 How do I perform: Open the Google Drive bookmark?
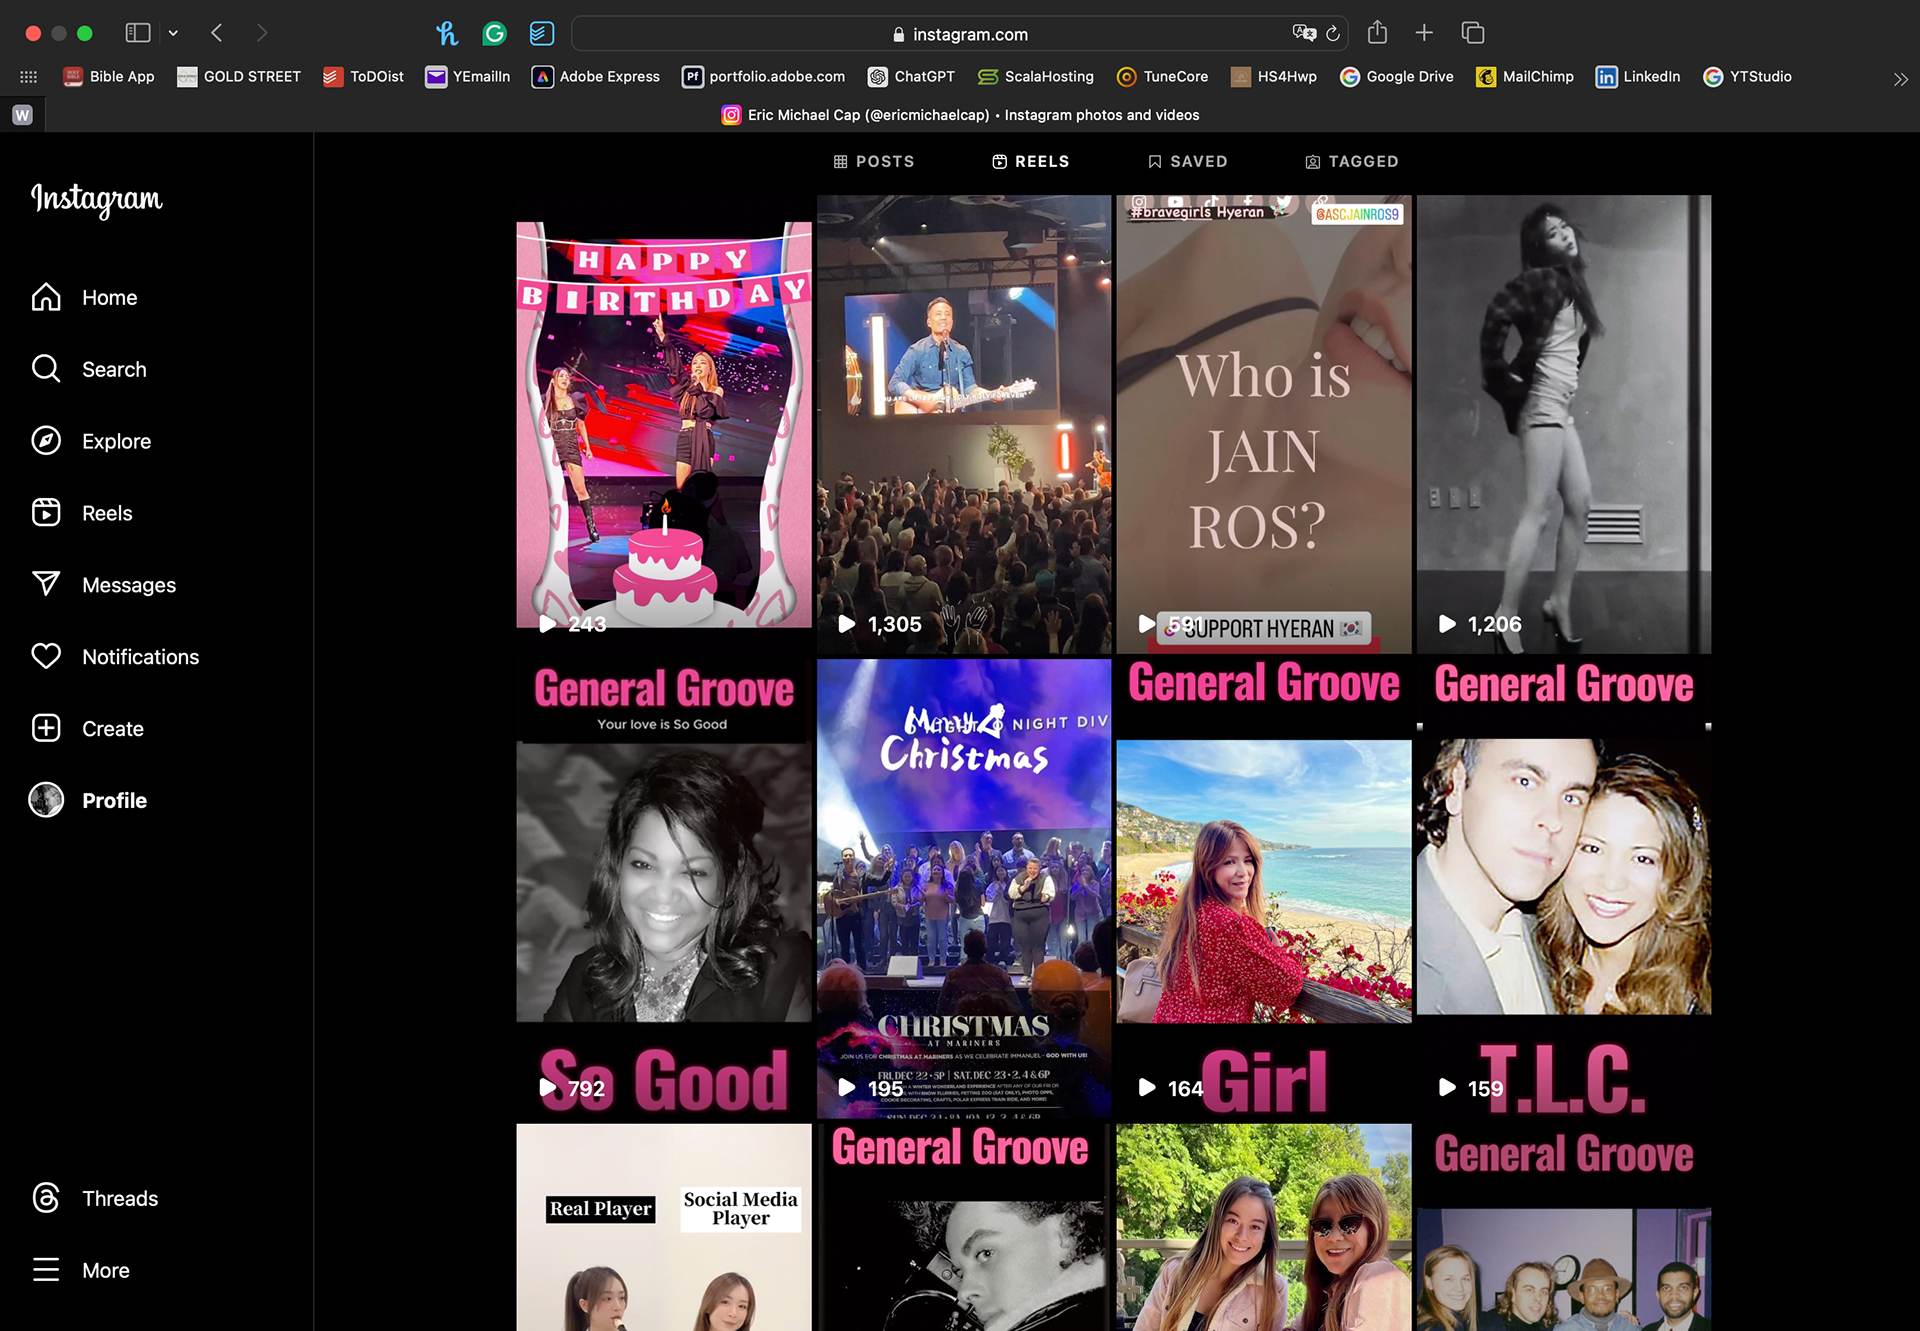click(x=1397, y=77)
